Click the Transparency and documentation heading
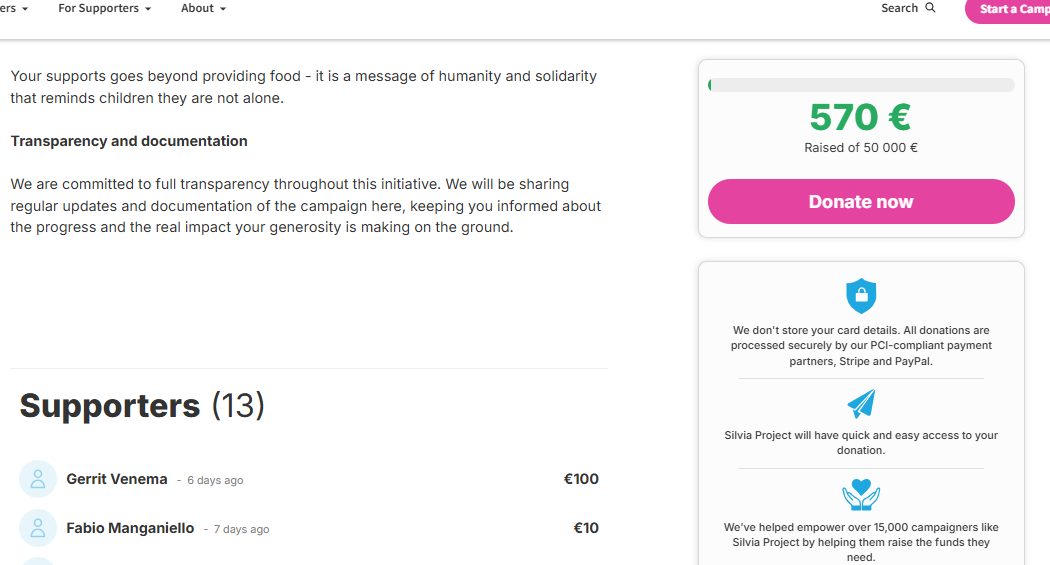The height and width of the screenshot is (565, 1050). tap(129, 141)
